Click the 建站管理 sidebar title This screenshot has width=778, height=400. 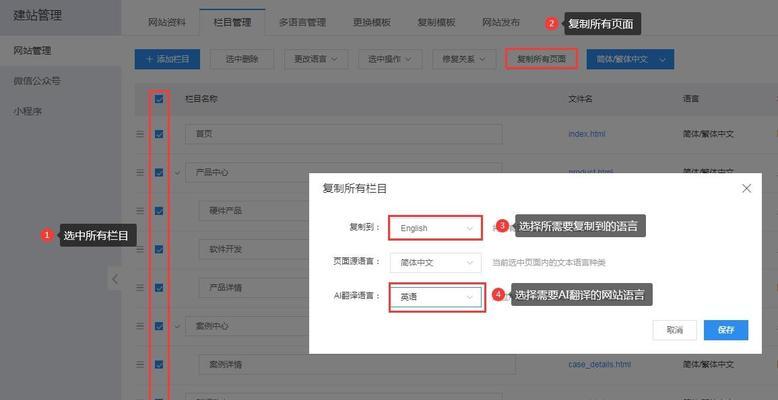point(38,15)
